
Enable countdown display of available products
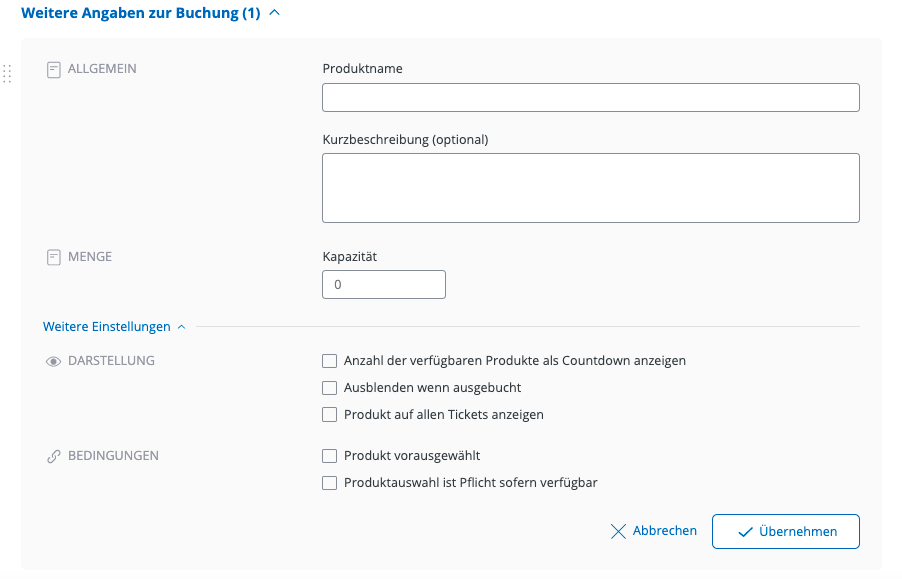click(x=329, y=361)
